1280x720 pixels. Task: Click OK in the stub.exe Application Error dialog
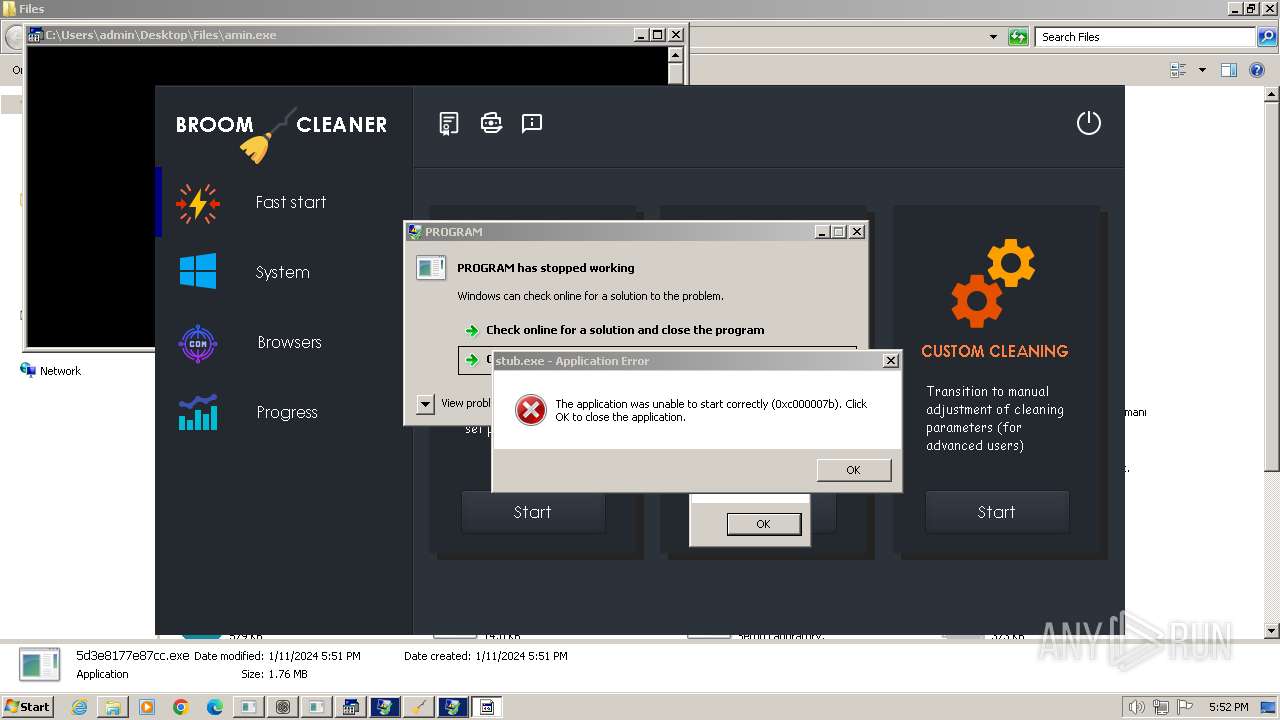pyautogui.click(x=853, y=470)
